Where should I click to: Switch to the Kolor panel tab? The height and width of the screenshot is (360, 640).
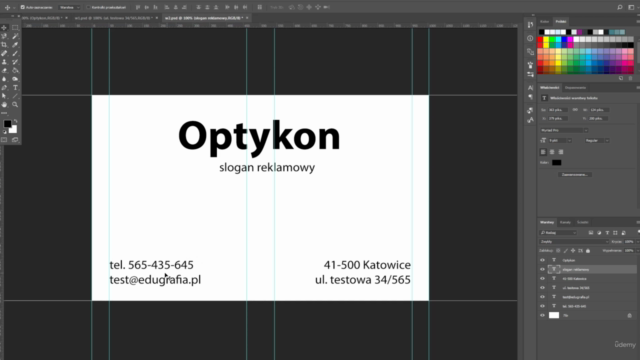click(544, 22)
